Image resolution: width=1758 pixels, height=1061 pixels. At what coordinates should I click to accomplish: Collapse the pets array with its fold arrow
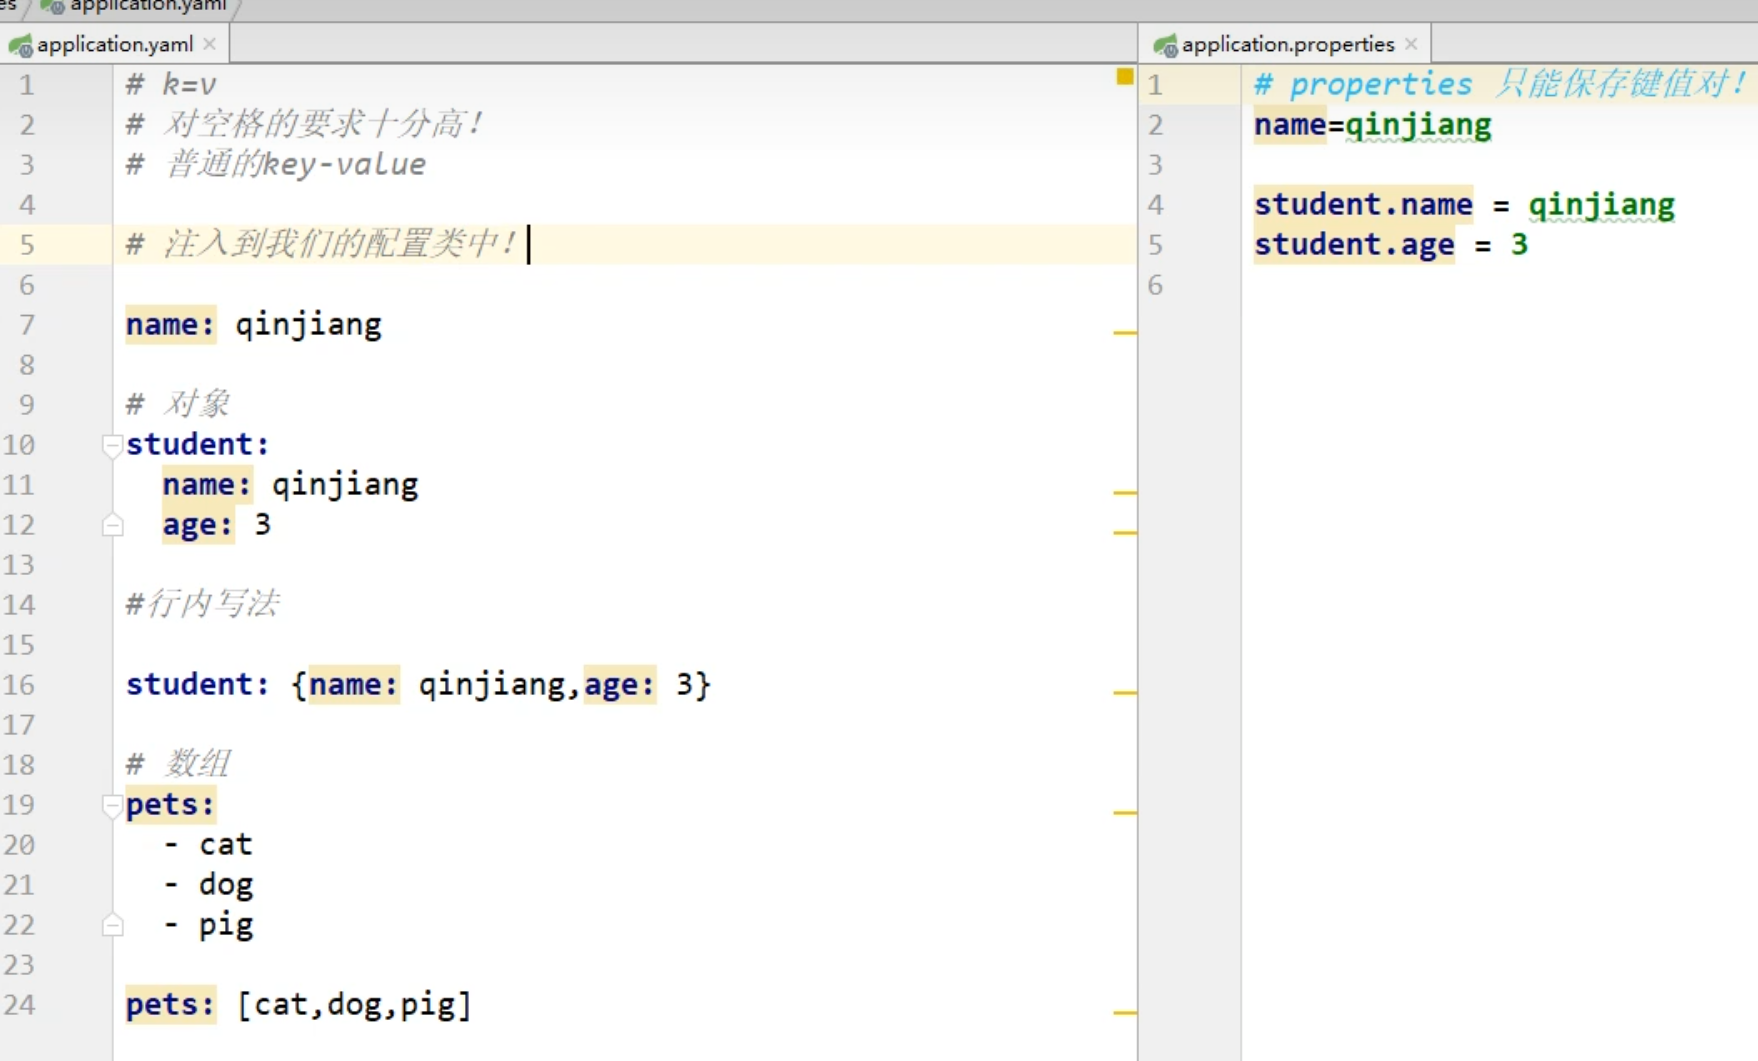click(111, 805)
